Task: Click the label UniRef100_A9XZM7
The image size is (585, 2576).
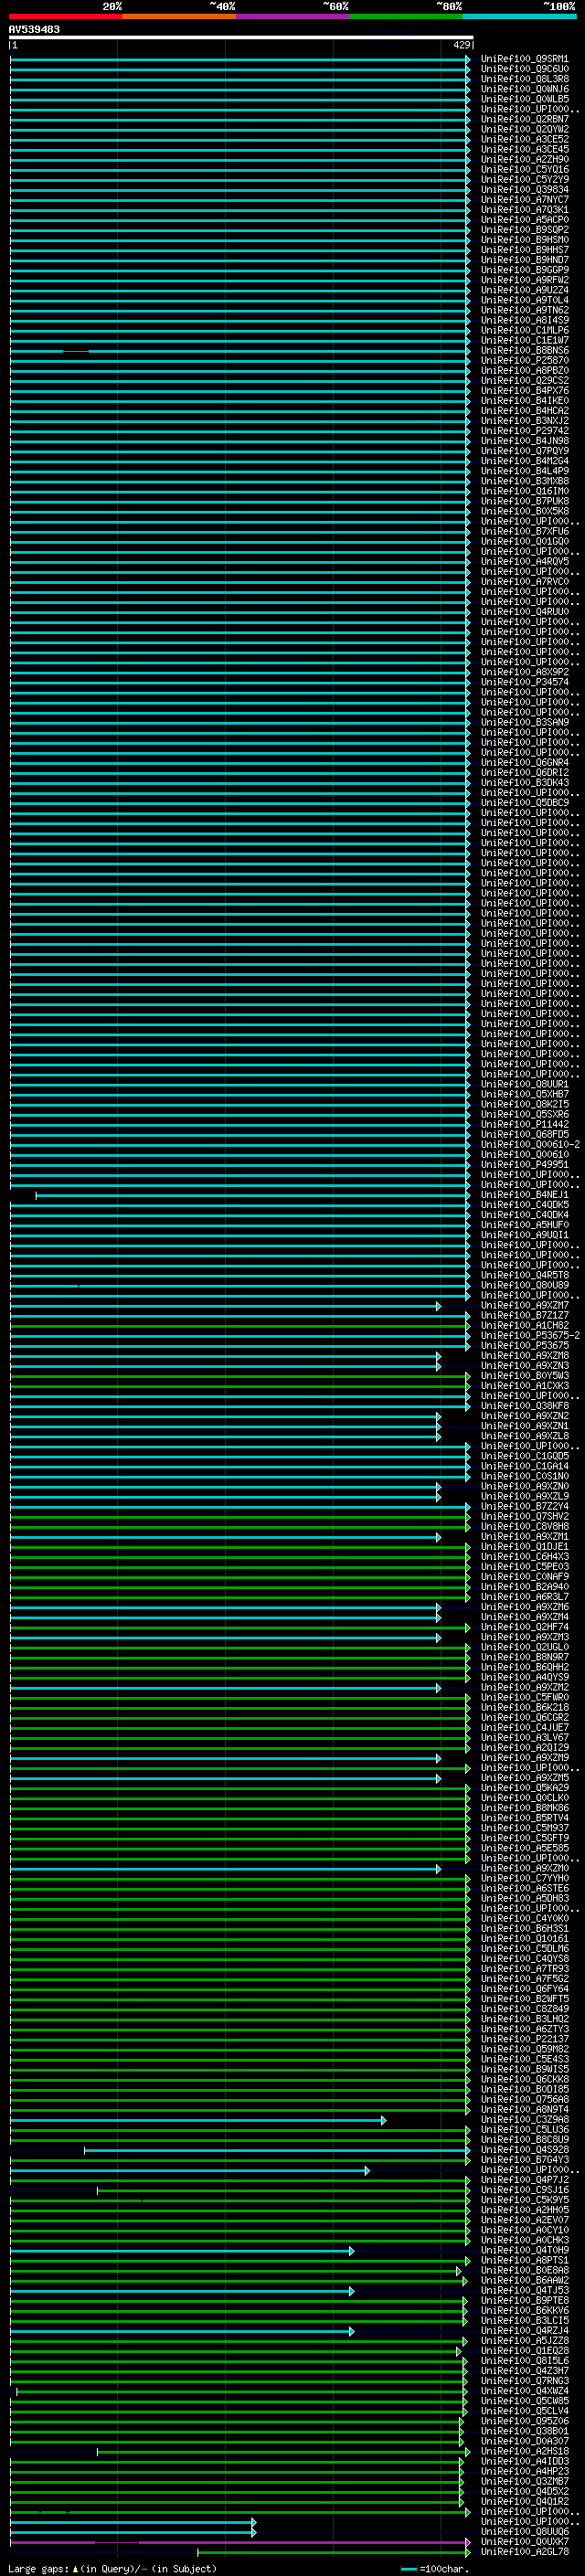Action: [x=524, y=1305]
